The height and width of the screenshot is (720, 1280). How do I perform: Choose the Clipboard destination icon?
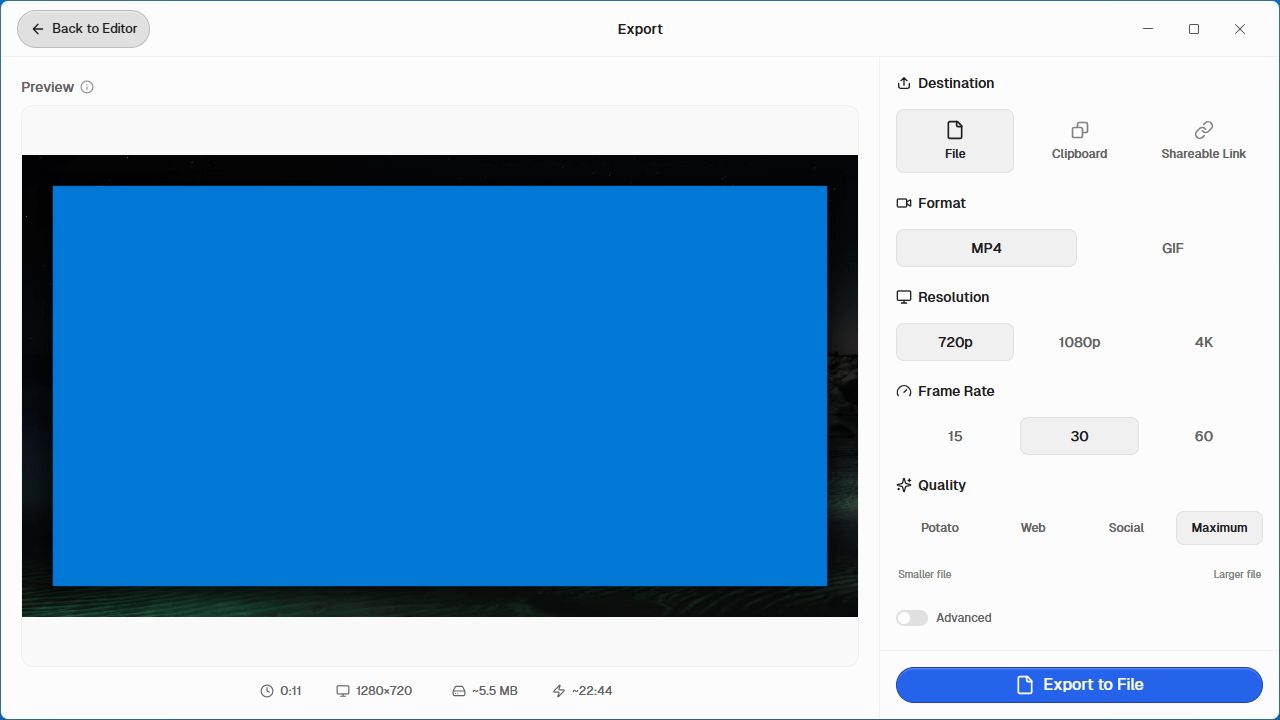click(1079, 130)
